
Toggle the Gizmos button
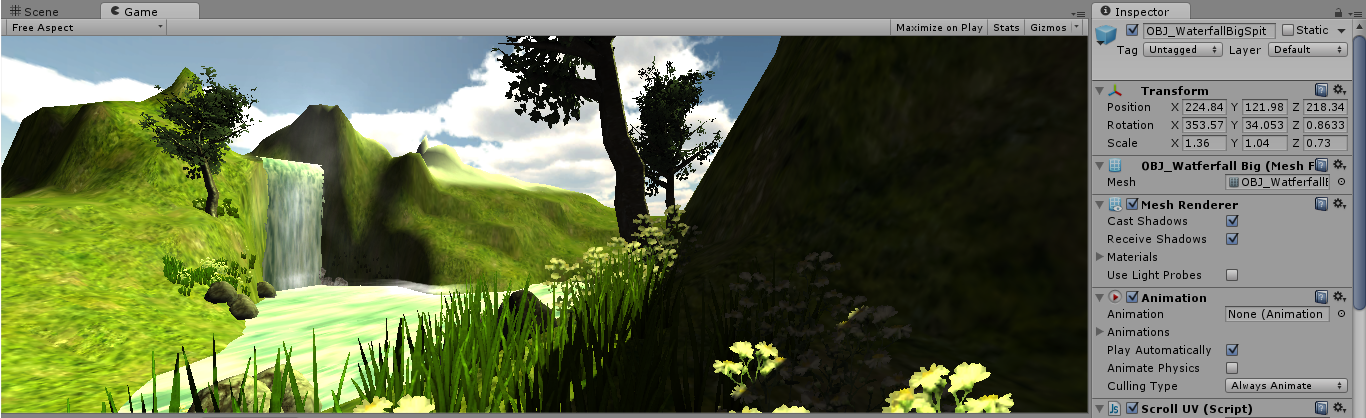point(1048,28)
